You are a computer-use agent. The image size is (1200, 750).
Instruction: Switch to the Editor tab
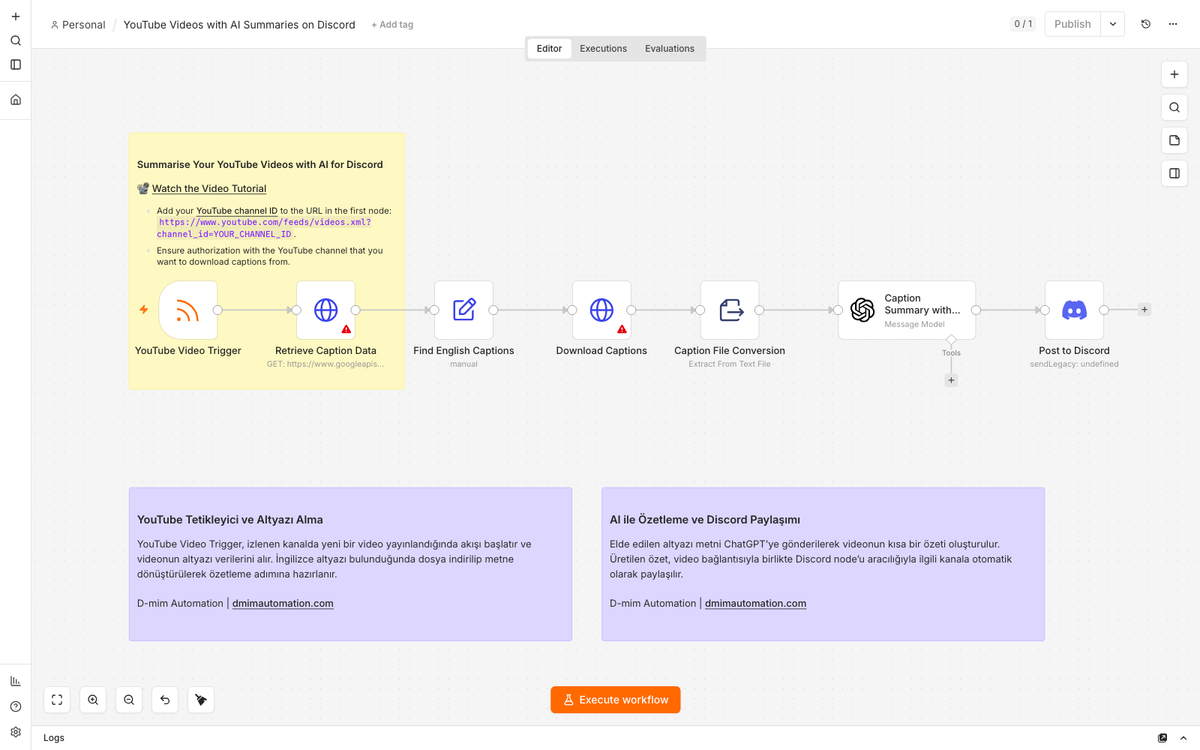pos(549,48)
